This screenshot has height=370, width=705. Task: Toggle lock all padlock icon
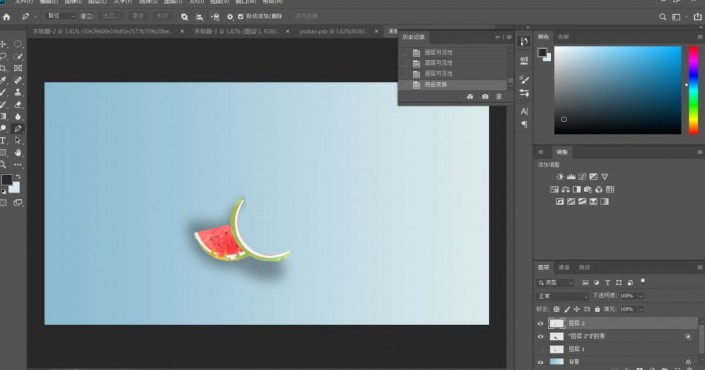pos(597,309)
